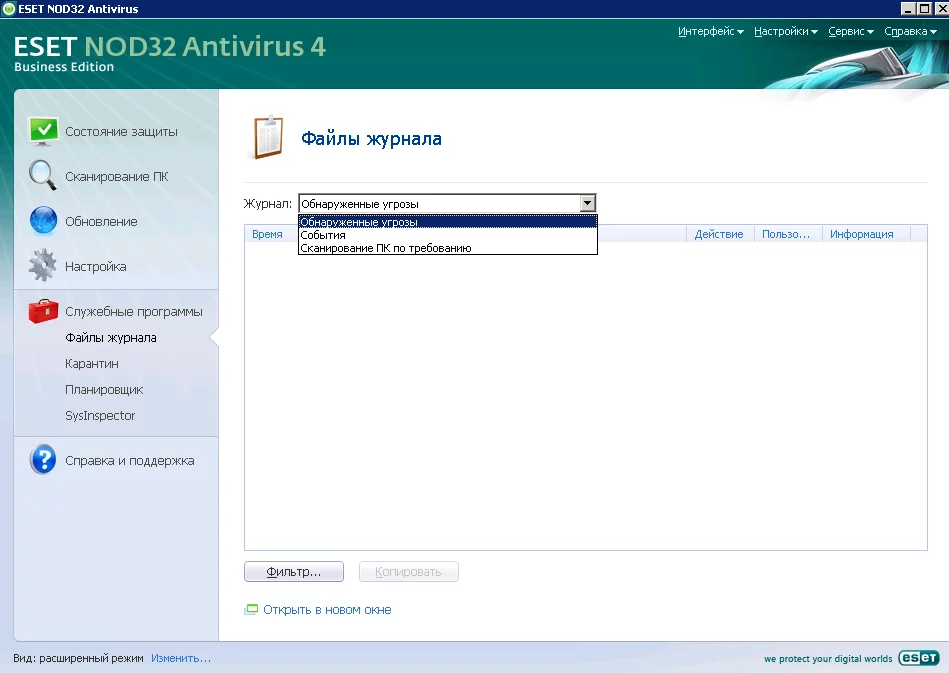This screenshot has height=673, width=949.
Task: Open the Планировщик submenu item
Action: (x=104, y=390)
